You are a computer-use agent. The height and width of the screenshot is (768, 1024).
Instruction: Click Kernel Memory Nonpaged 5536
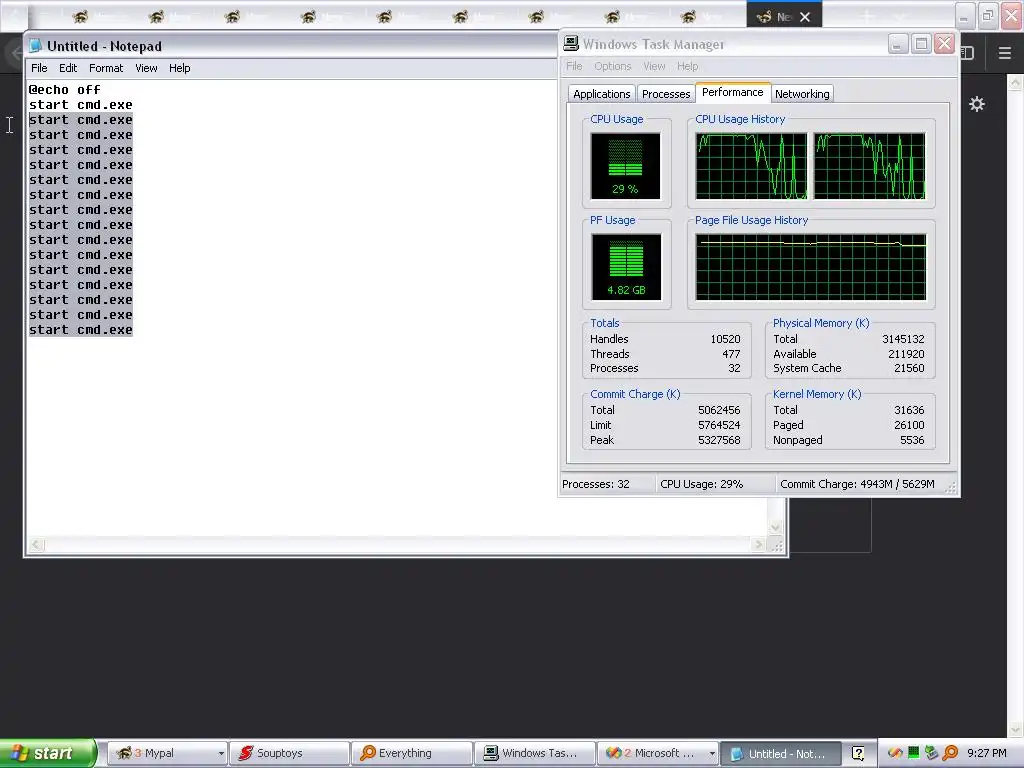coord(912,440)
